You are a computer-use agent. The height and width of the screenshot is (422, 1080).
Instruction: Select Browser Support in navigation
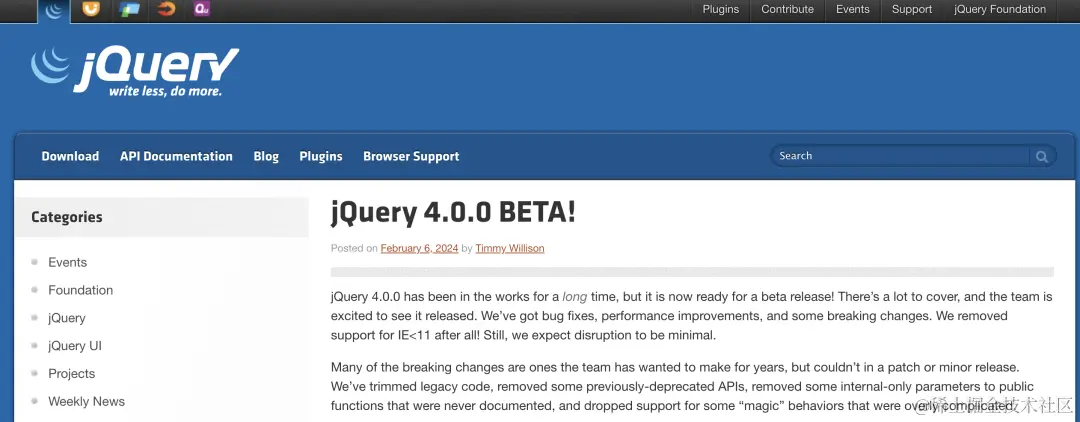411,156
